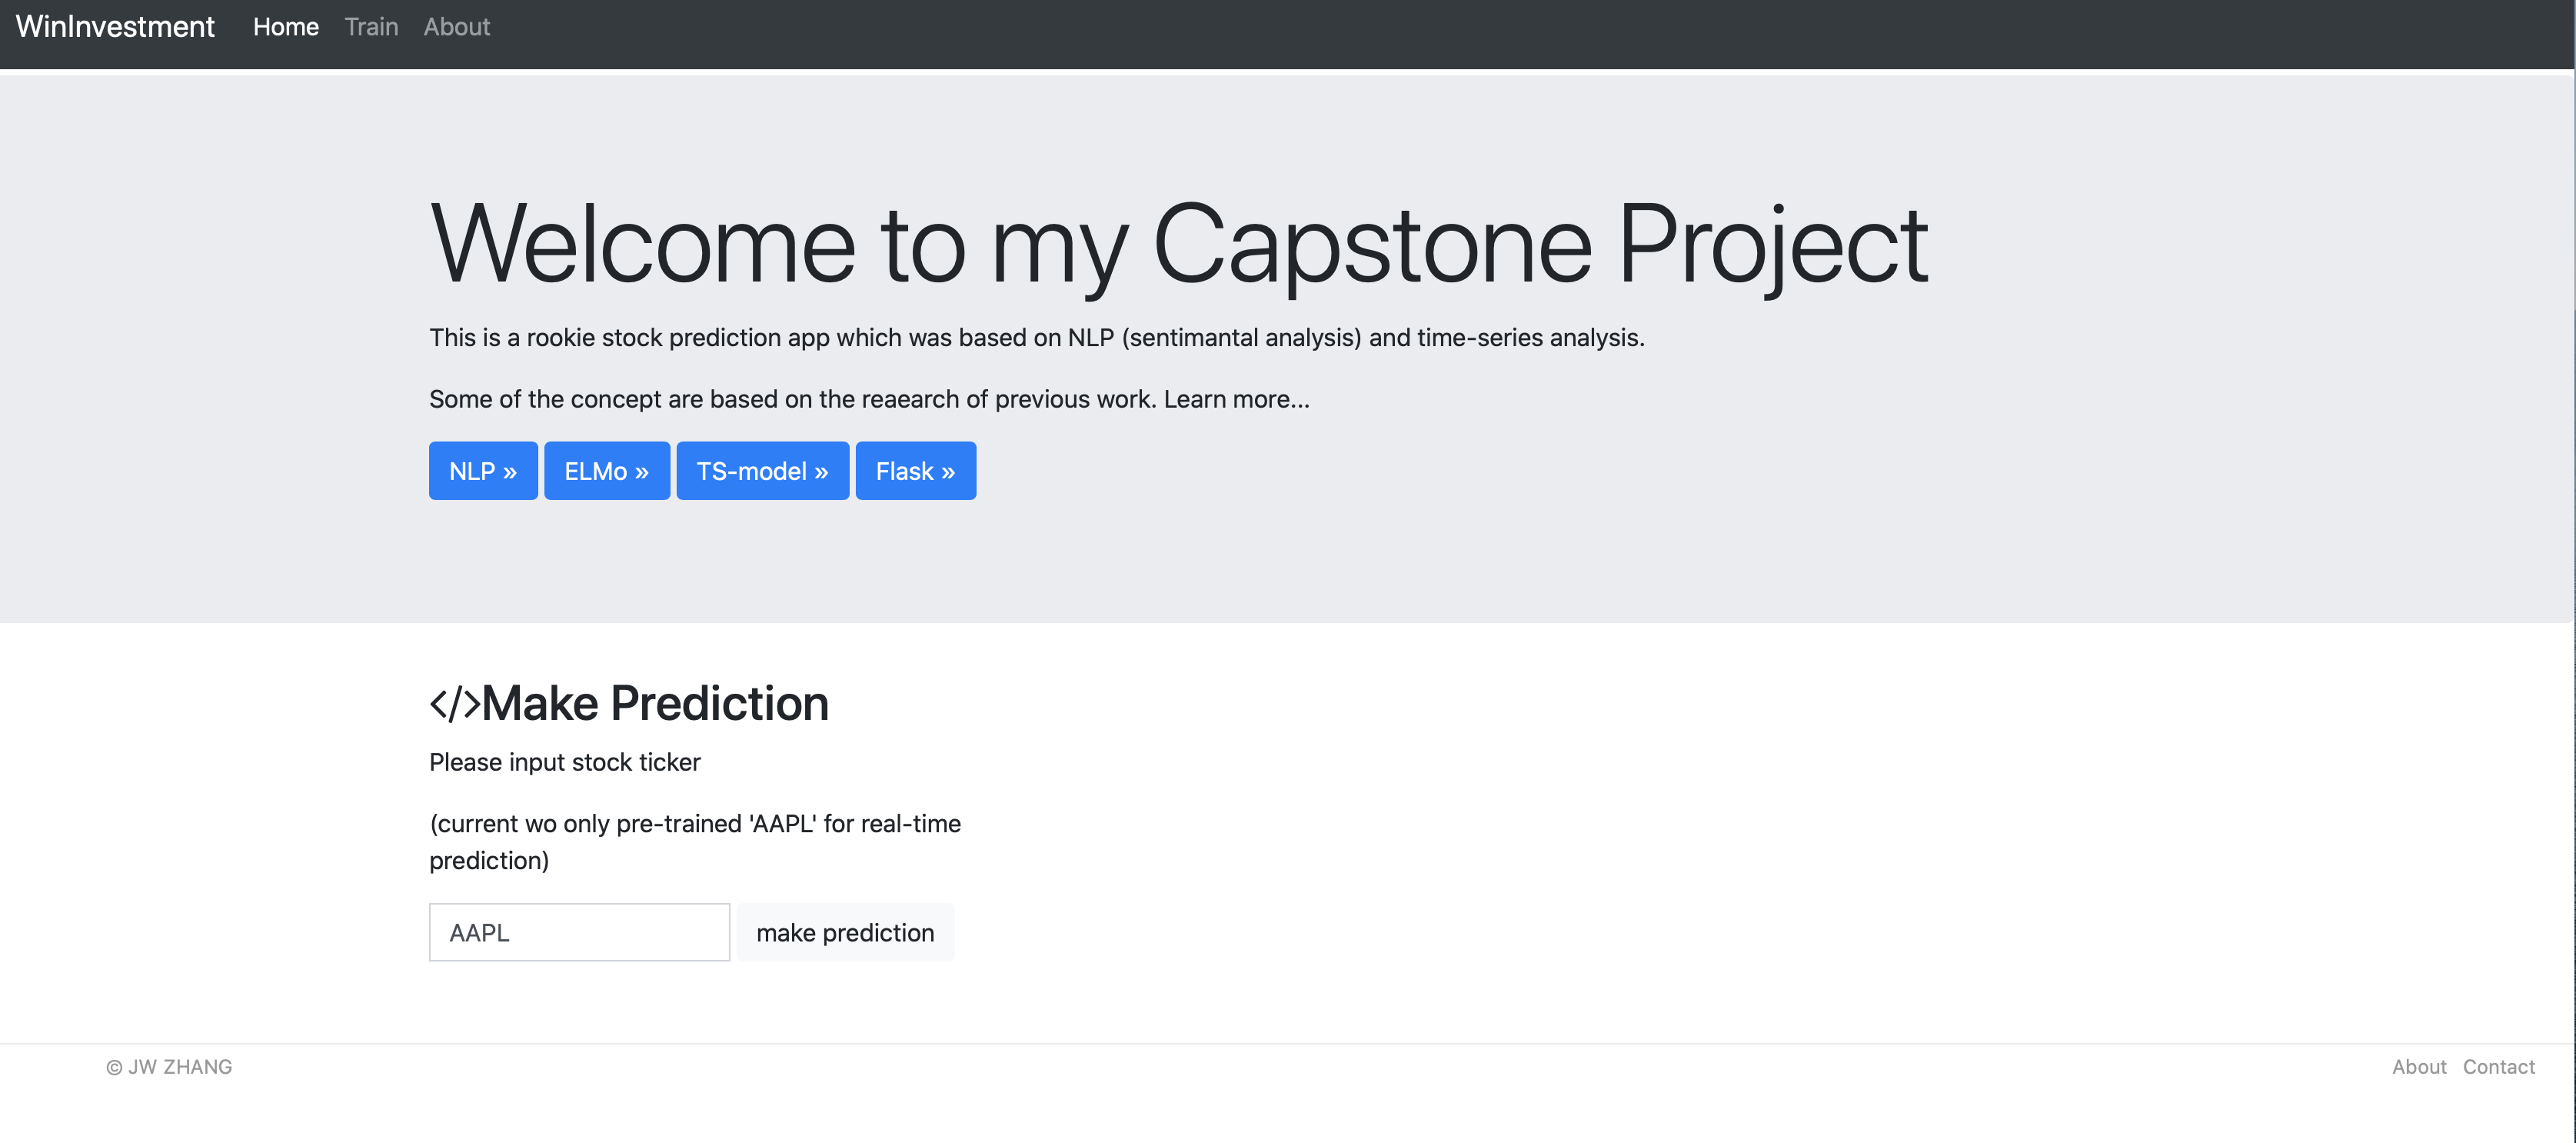This screenshot has width=2576, height=1143.
Task: Focus the AAPL stock ticker field
Action: pos(579,932)
